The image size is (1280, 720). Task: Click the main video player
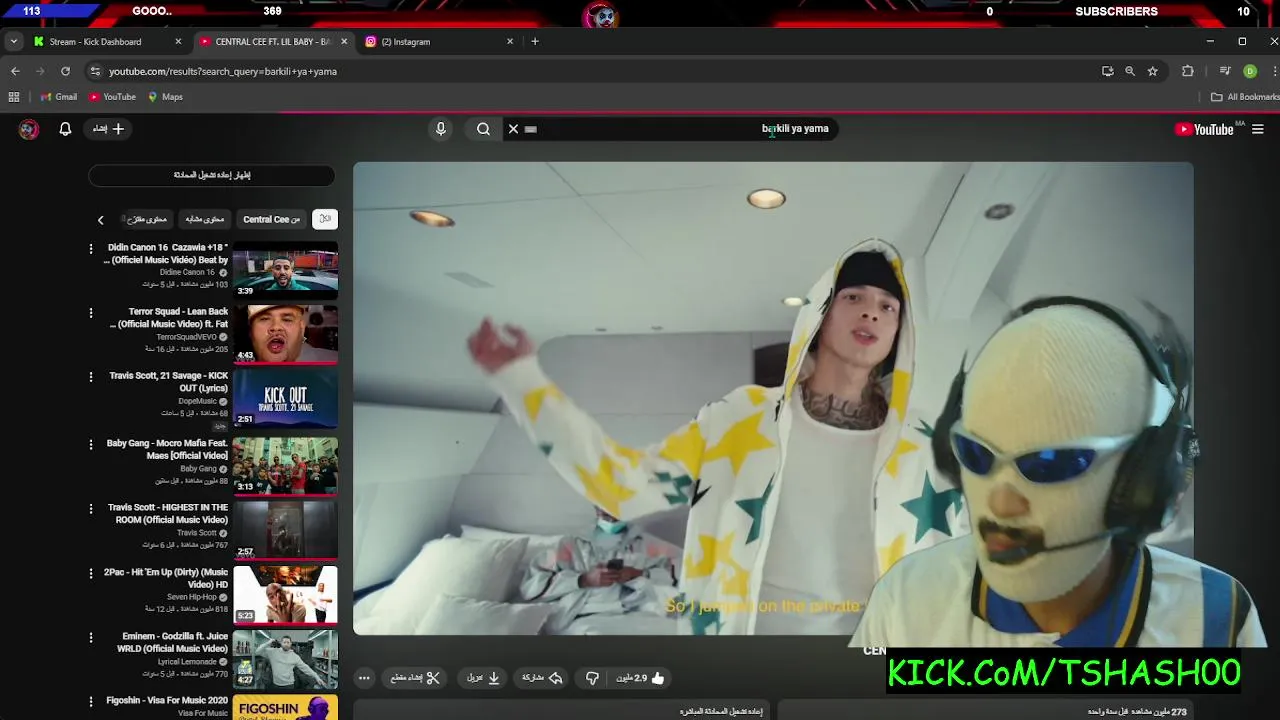[x=773, y=399]
